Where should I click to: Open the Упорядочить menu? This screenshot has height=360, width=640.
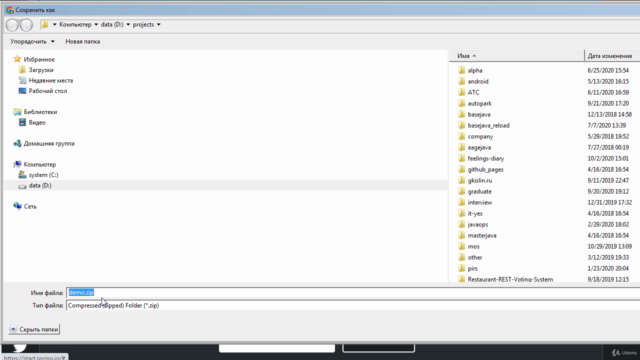(x=32, y=41)
